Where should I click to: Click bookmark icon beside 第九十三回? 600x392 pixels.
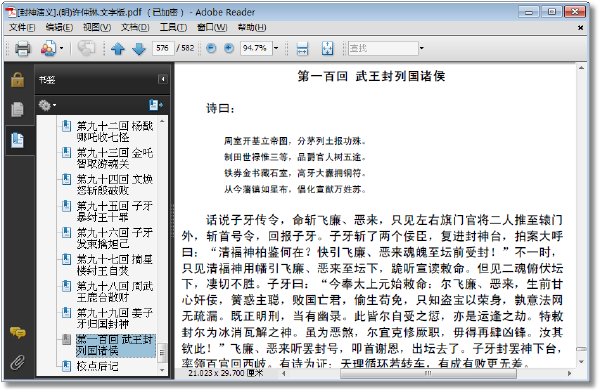coord(67,153)
